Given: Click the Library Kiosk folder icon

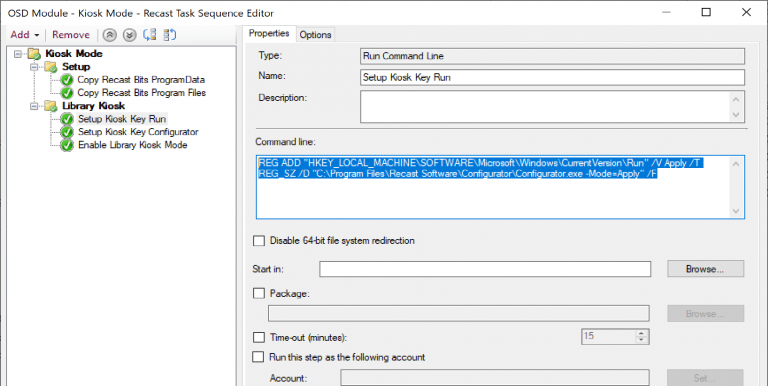Looking at the screenshot, I should [x=50, y=106].
